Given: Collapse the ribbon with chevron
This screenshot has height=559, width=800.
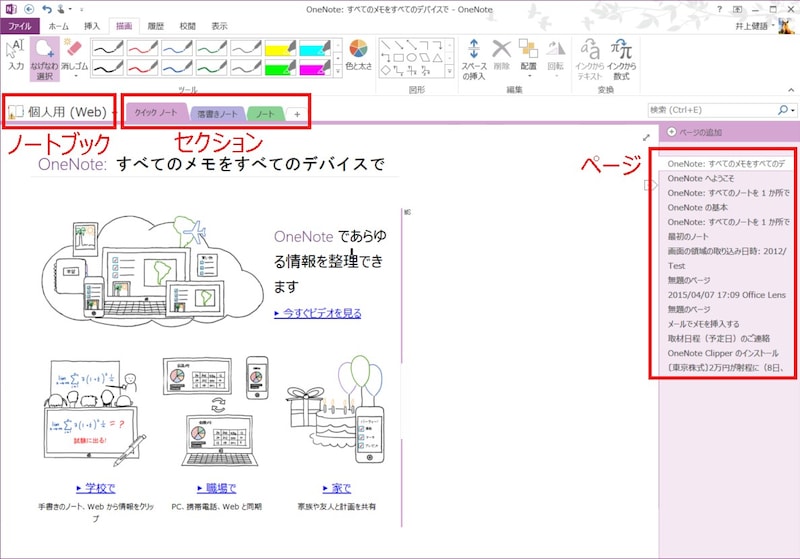Looking at the screenshot, I should click(x=791, y=90).
